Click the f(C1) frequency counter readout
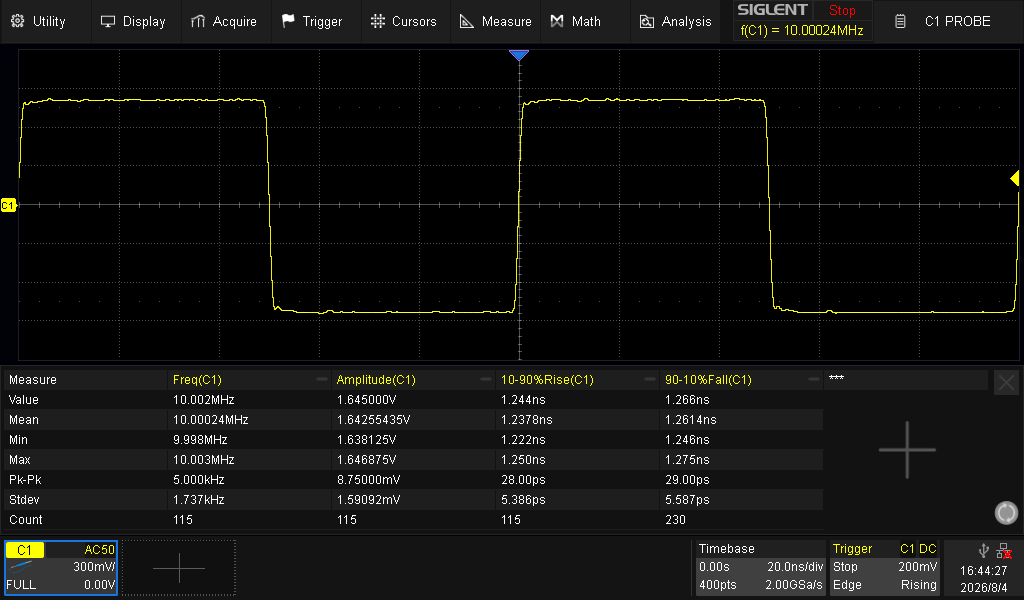 click(x=802, y=31)
